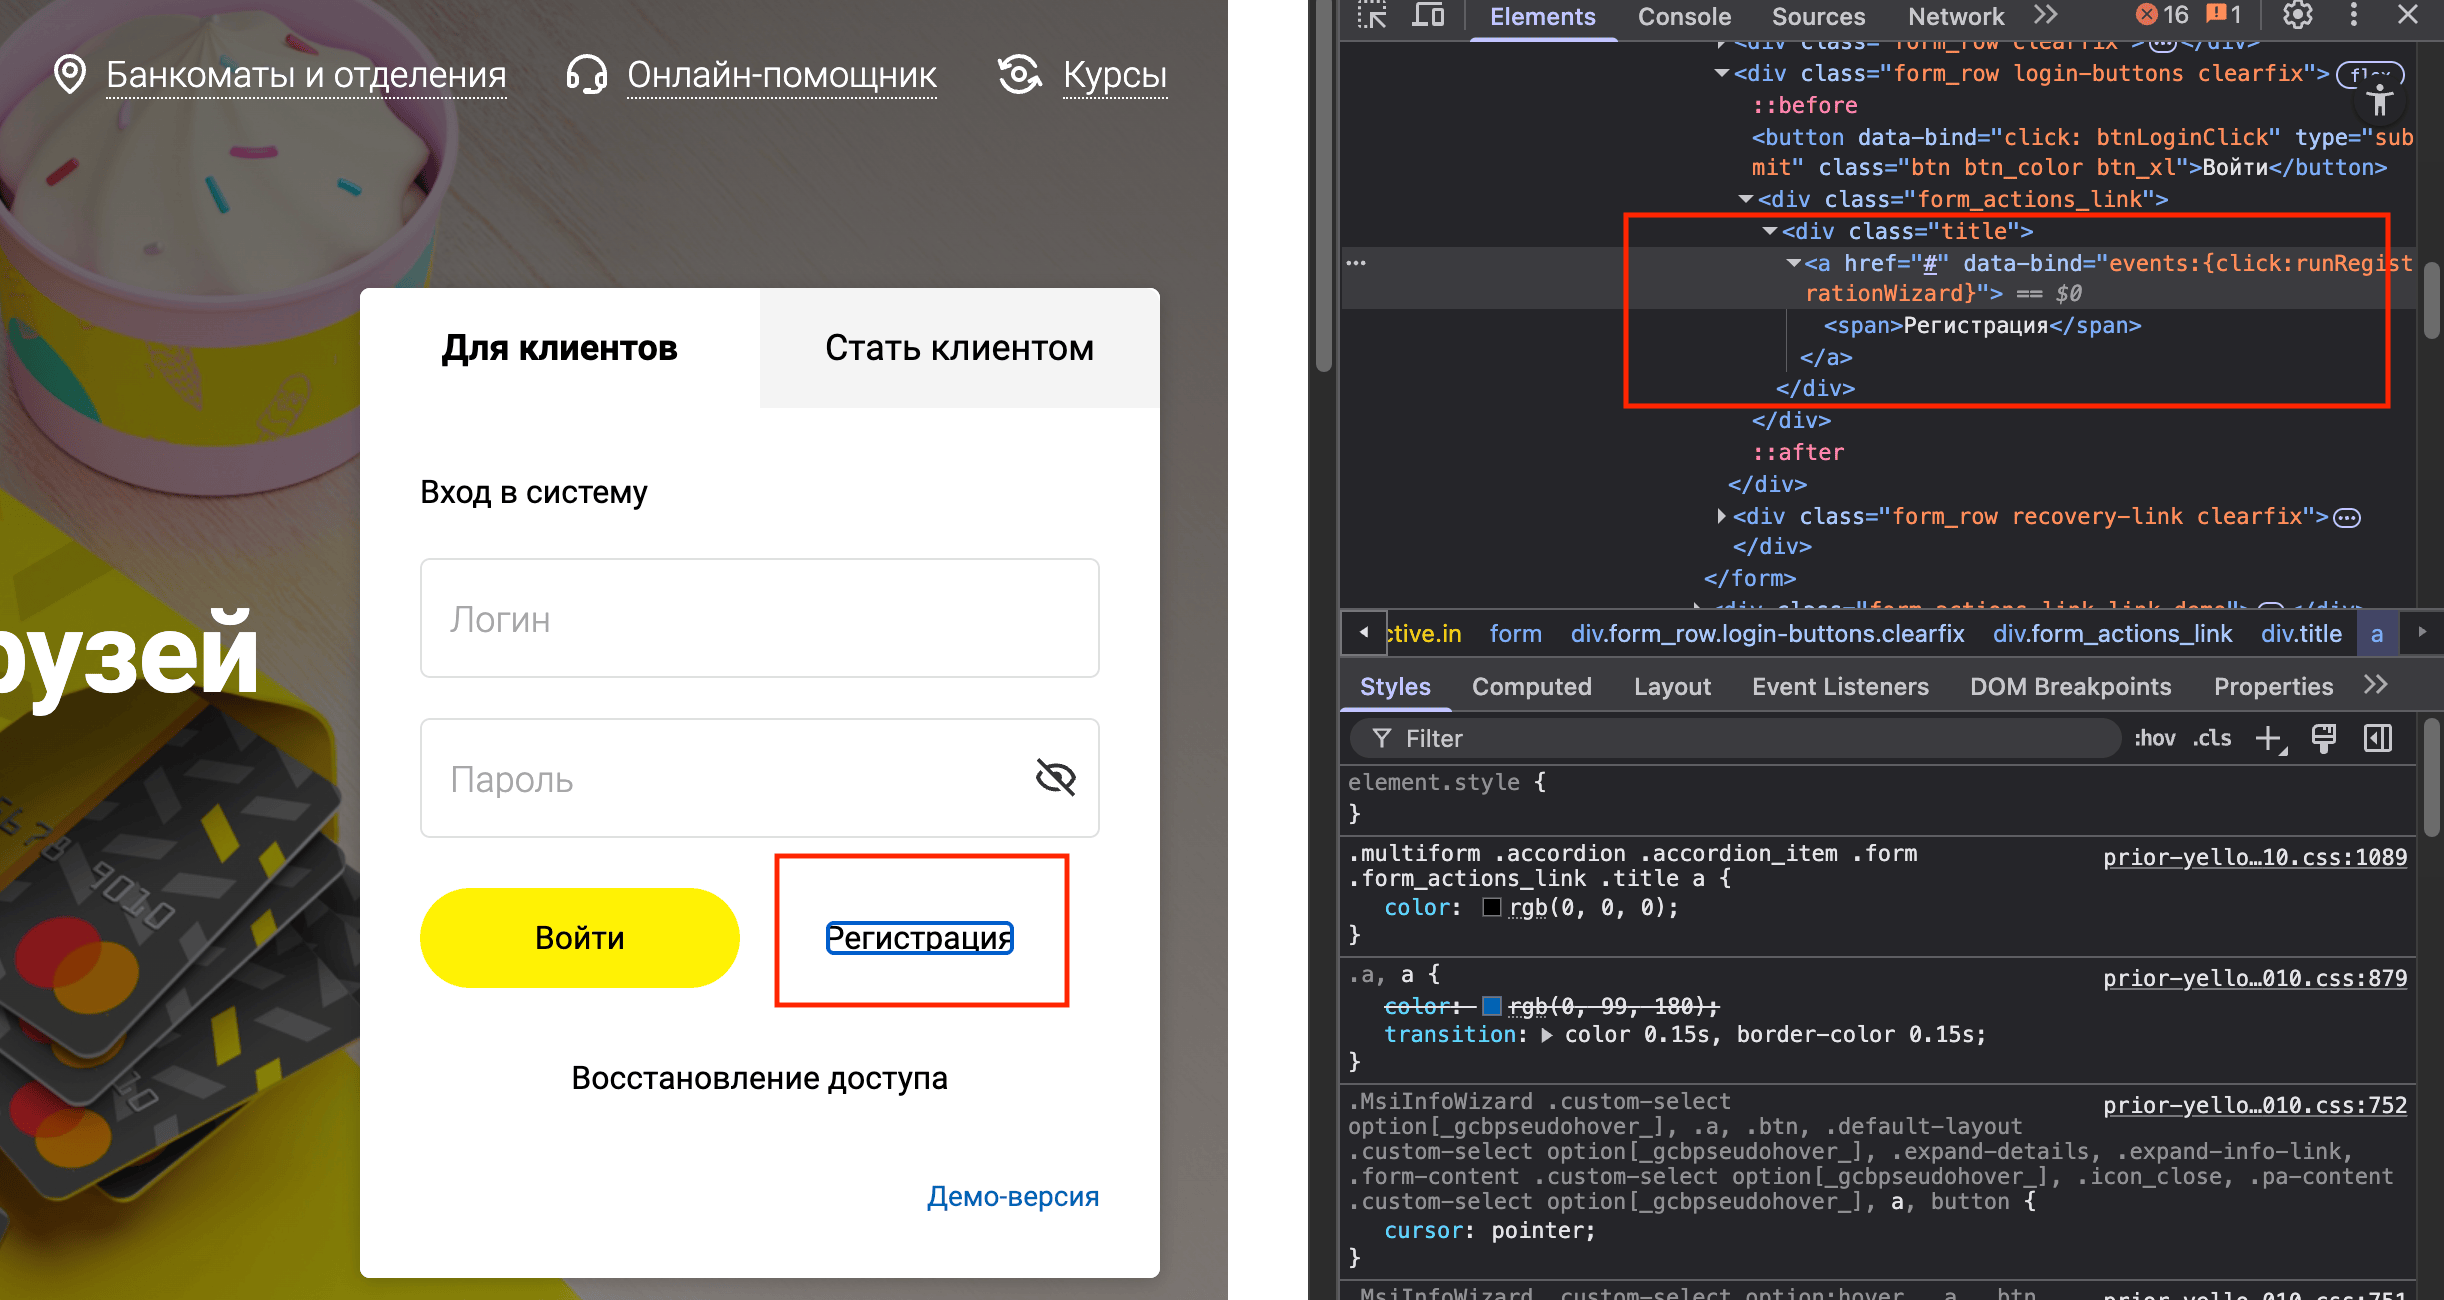This screenshot has height=1300, width=2444.
Task: Click the map pin icon next to Банкоматы
Action: click(70, 75)
